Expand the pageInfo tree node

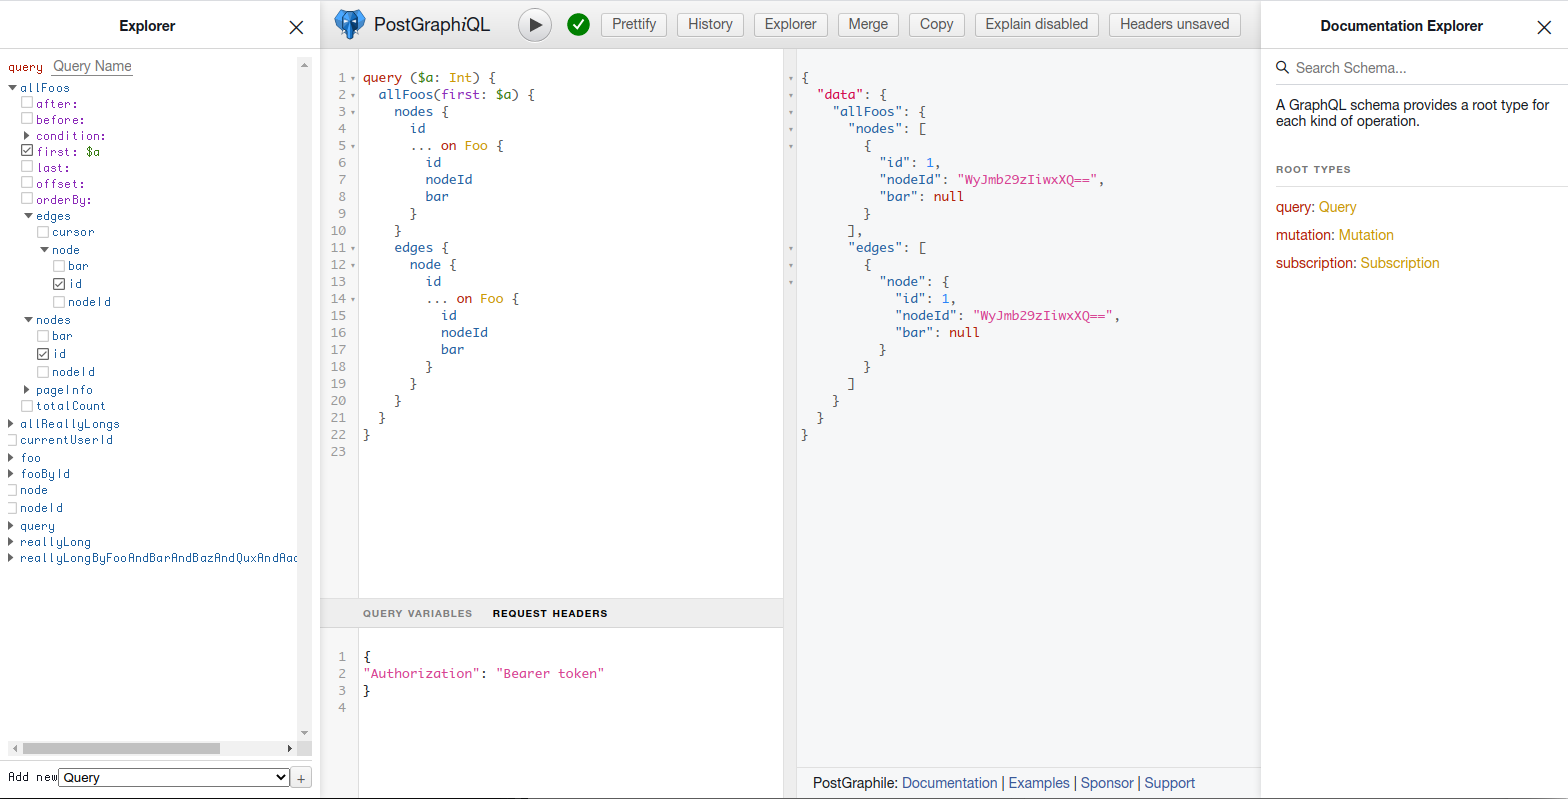[27, 390]
